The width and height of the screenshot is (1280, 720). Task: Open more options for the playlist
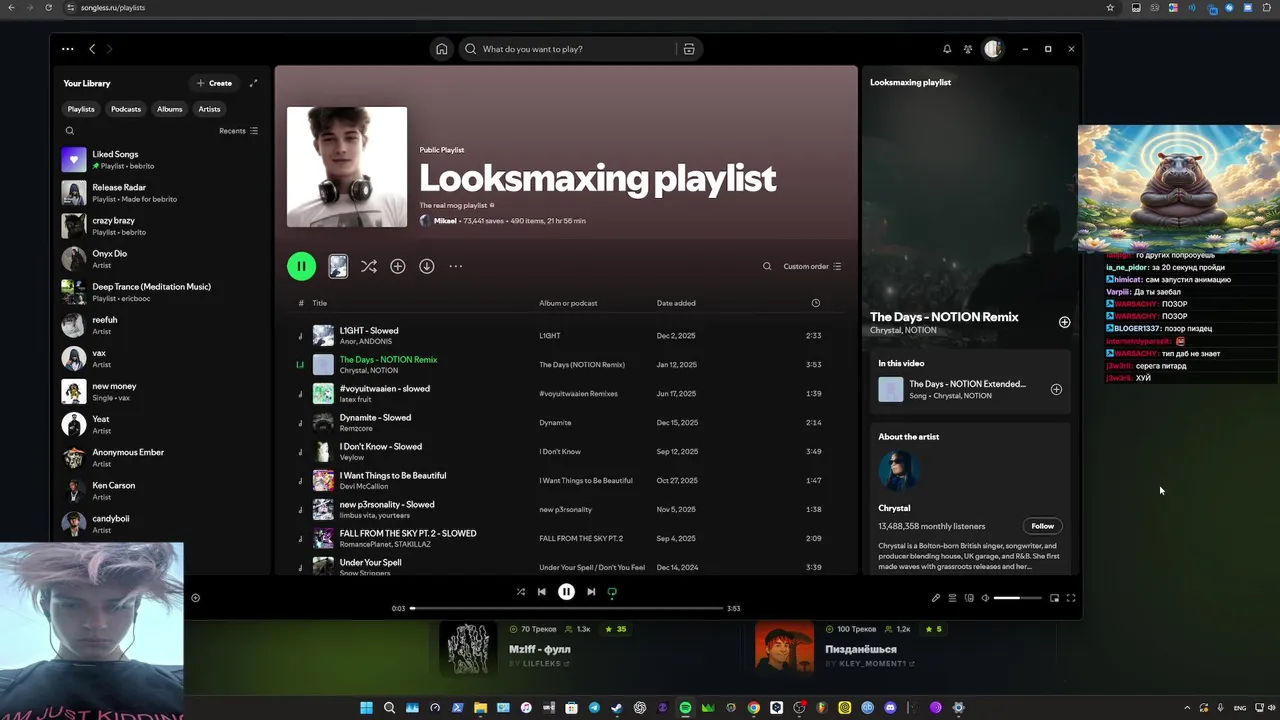(x=456, y=266)
